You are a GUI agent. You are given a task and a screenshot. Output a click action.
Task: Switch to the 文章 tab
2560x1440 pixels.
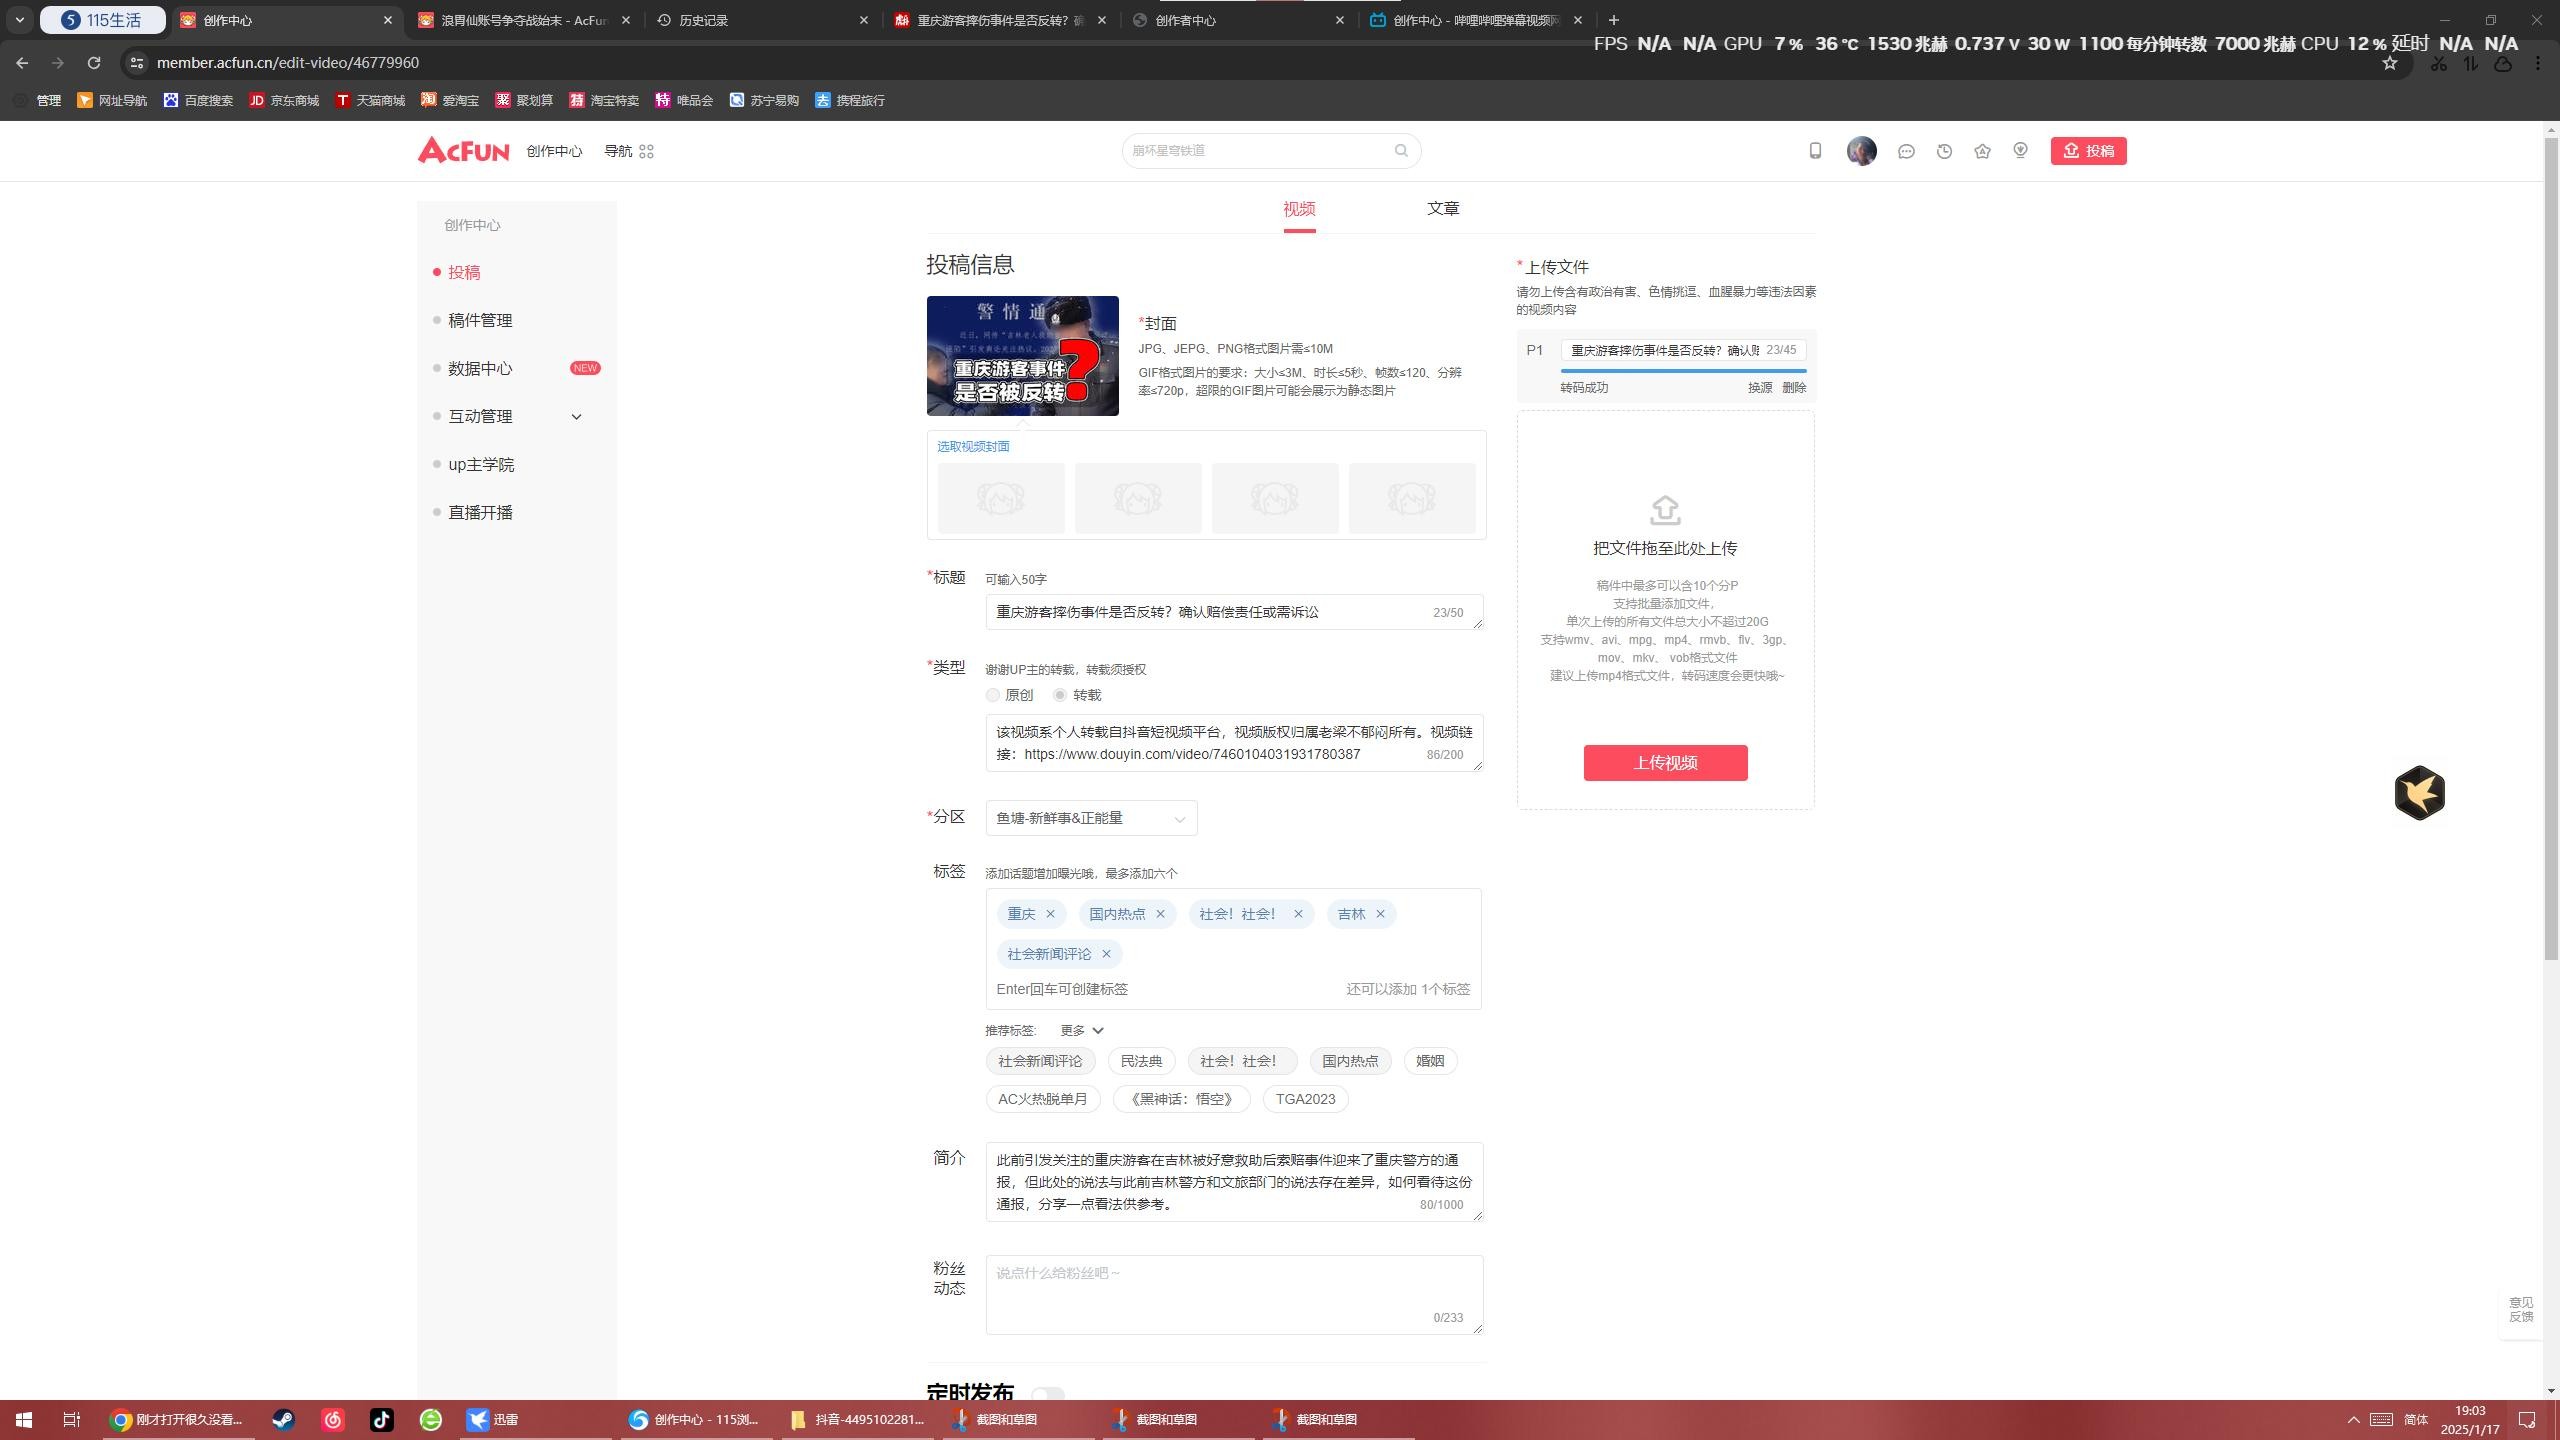coord(1442,208)
